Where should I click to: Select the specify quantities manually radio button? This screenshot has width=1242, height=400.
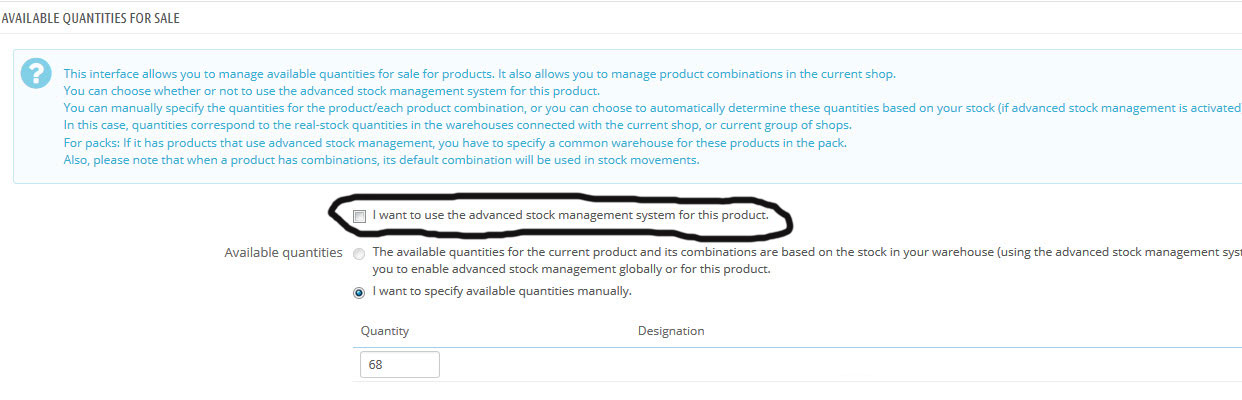coord(359,293)
